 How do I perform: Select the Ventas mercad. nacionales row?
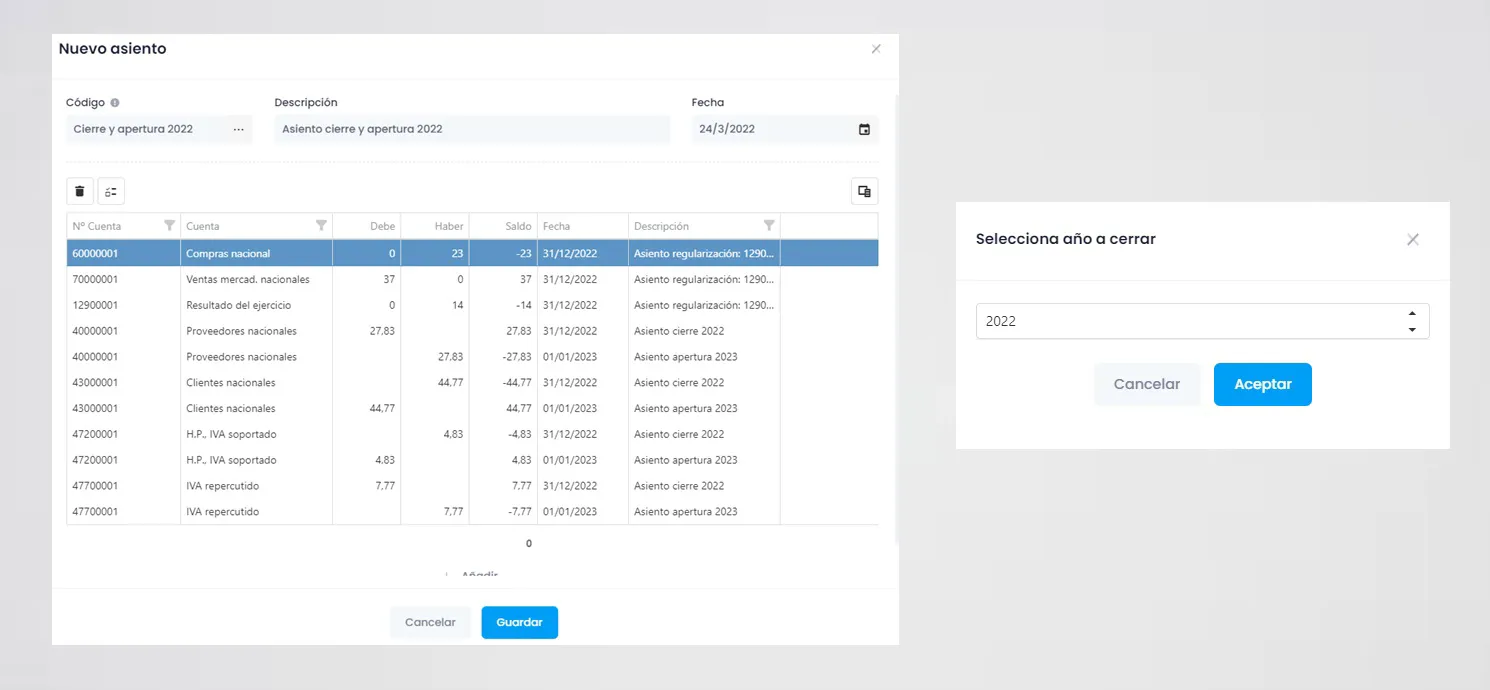pyautogui.click(x=472, y=279)
